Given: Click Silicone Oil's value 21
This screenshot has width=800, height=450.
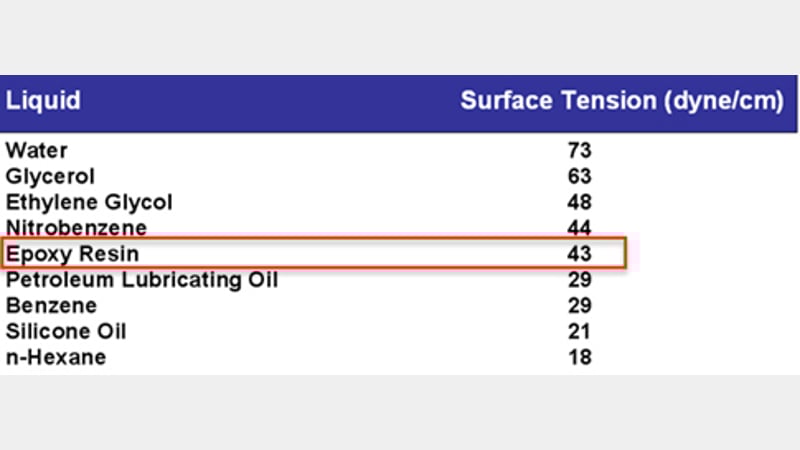Looking at the screenshot, I should [579, 331].
